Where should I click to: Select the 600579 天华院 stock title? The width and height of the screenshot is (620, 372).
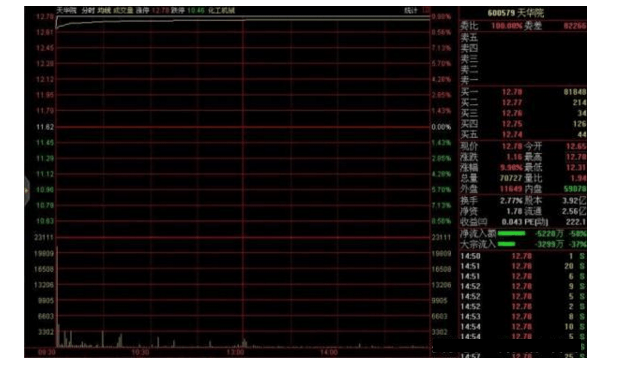(516, 13)
